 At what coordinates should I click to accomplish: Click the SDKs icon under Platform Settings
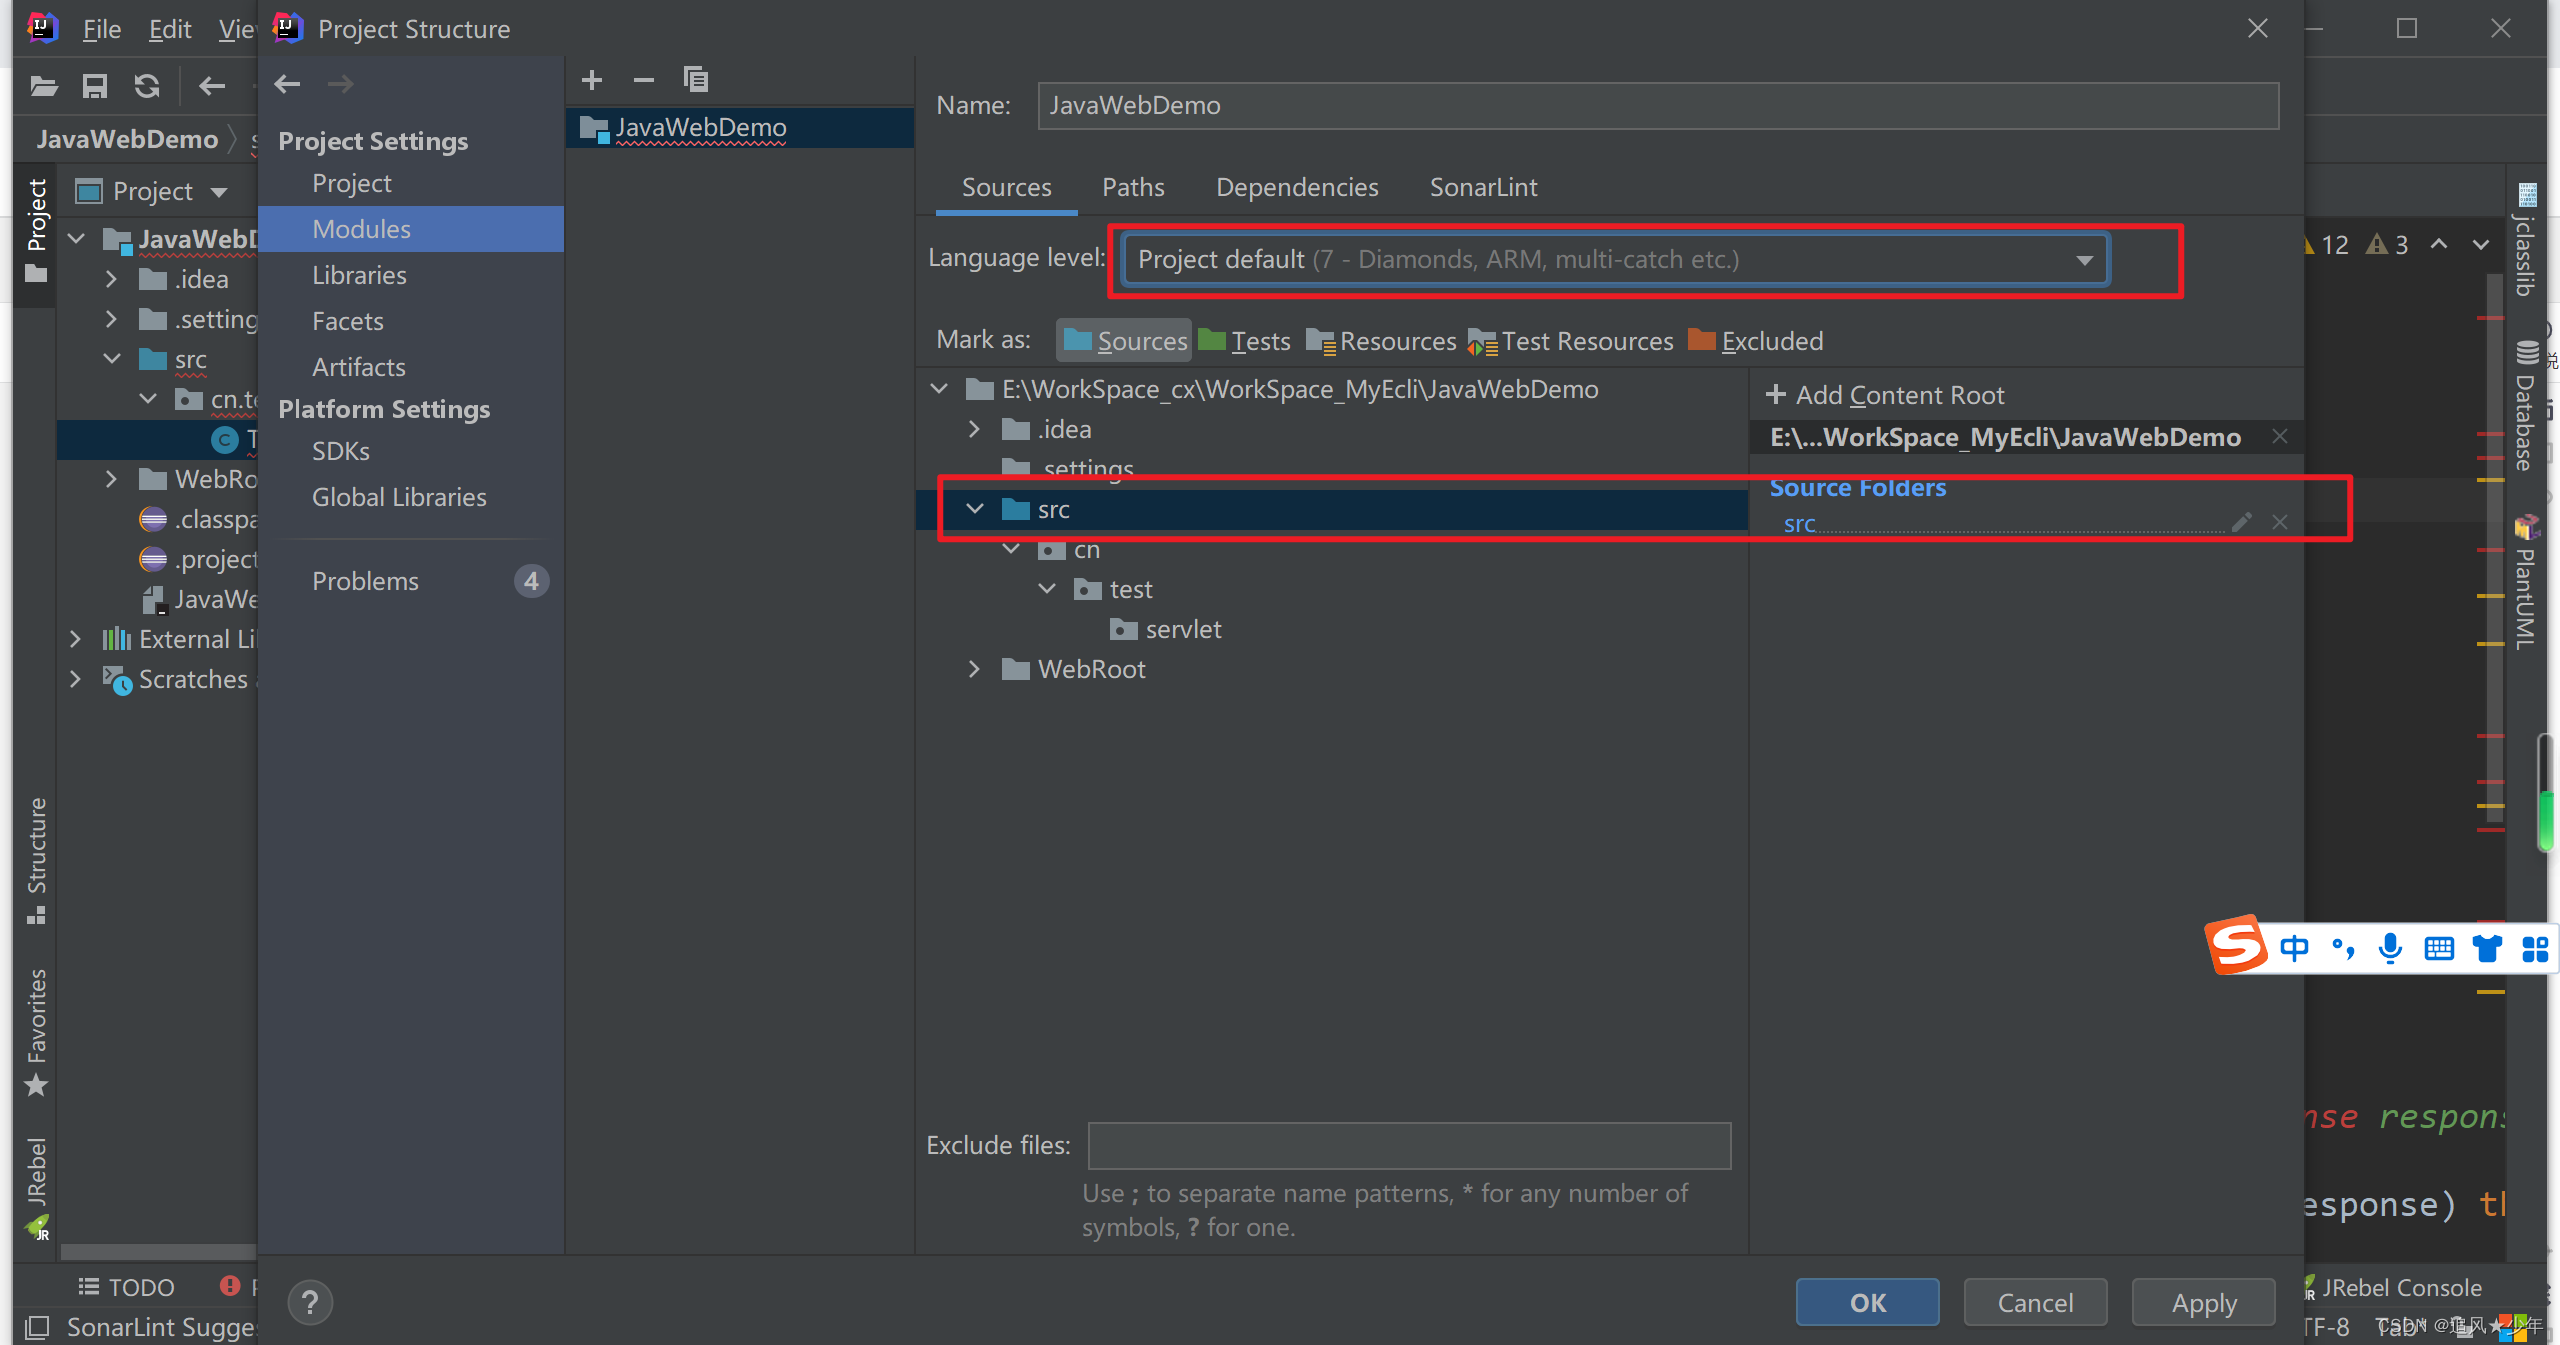pos(339,449)
